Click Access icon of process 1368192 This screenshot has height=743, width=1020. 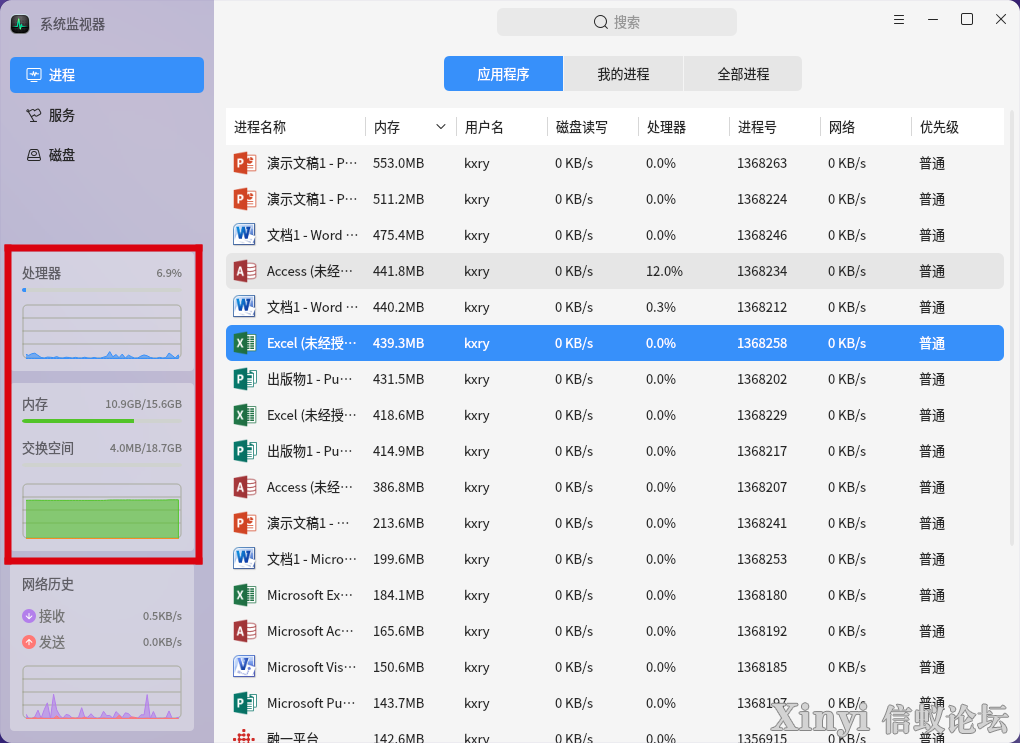click(245, 631)
